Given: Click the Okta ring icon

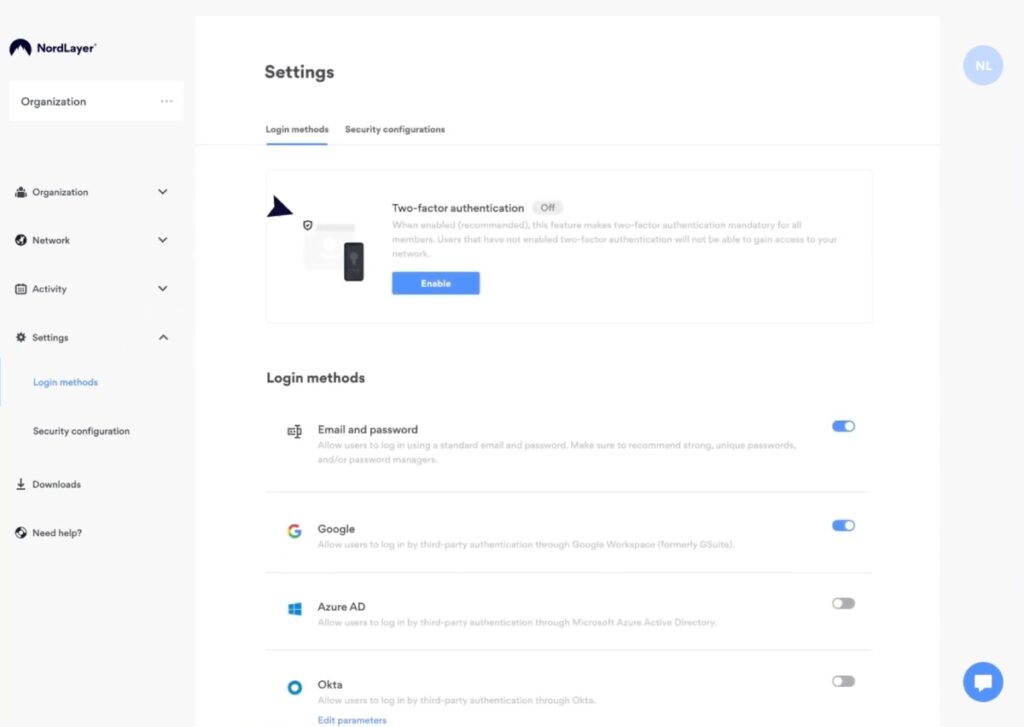Looking at the screenshot, I should (295, 687).
